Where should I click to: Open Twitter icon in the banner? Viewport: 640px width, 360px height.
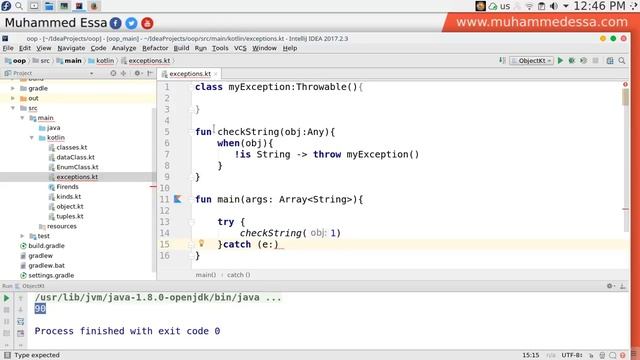(131, 23)
